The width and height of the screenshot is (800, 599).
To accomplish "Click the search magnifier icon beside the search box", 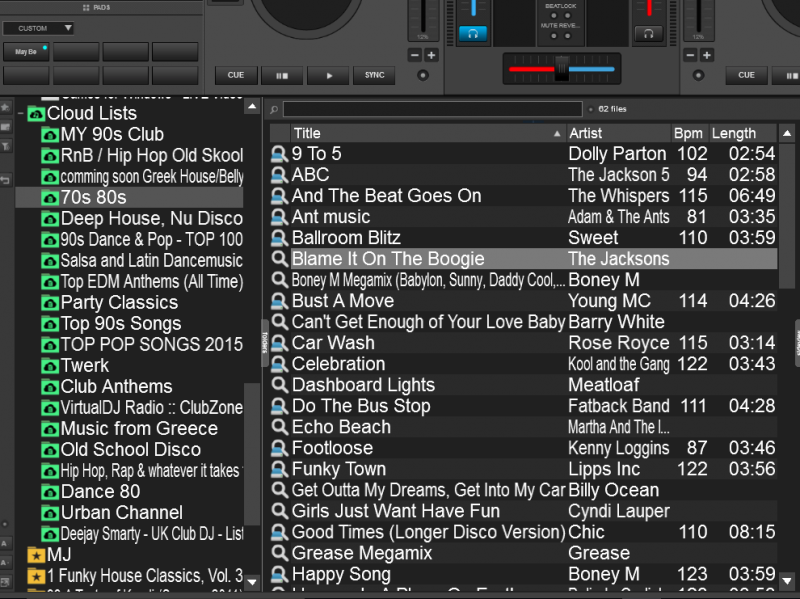I will coord(274,109).
